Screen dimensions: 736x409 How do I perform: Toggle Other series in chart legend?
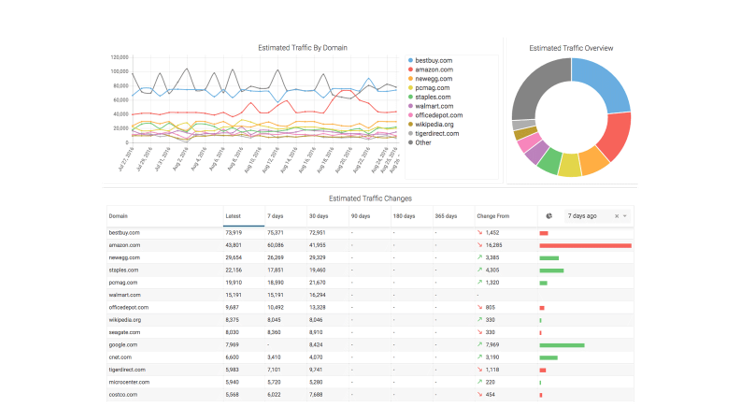[x=419, y=143]
